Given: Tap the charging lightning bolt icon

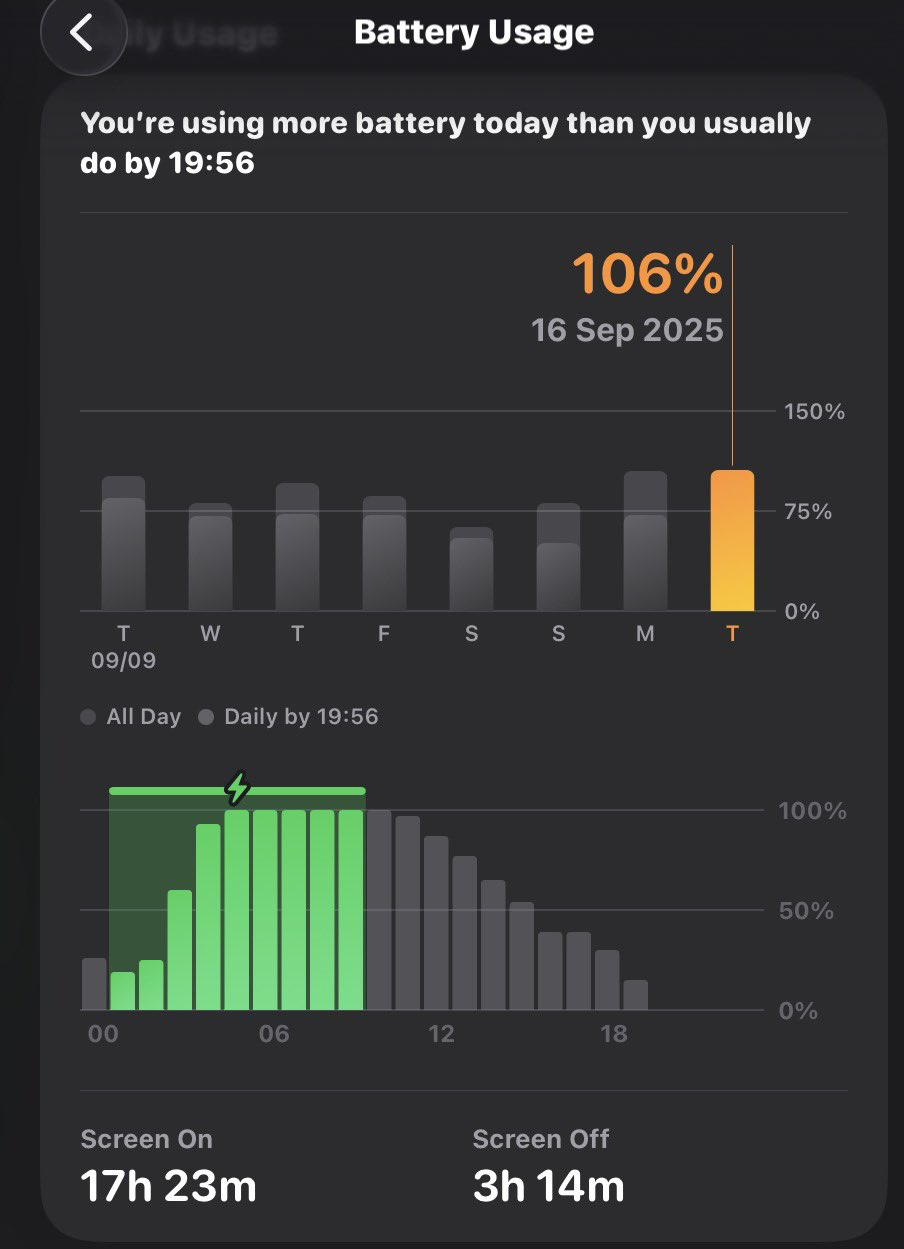Looking at the screenshot, I should tap(237, 788).
